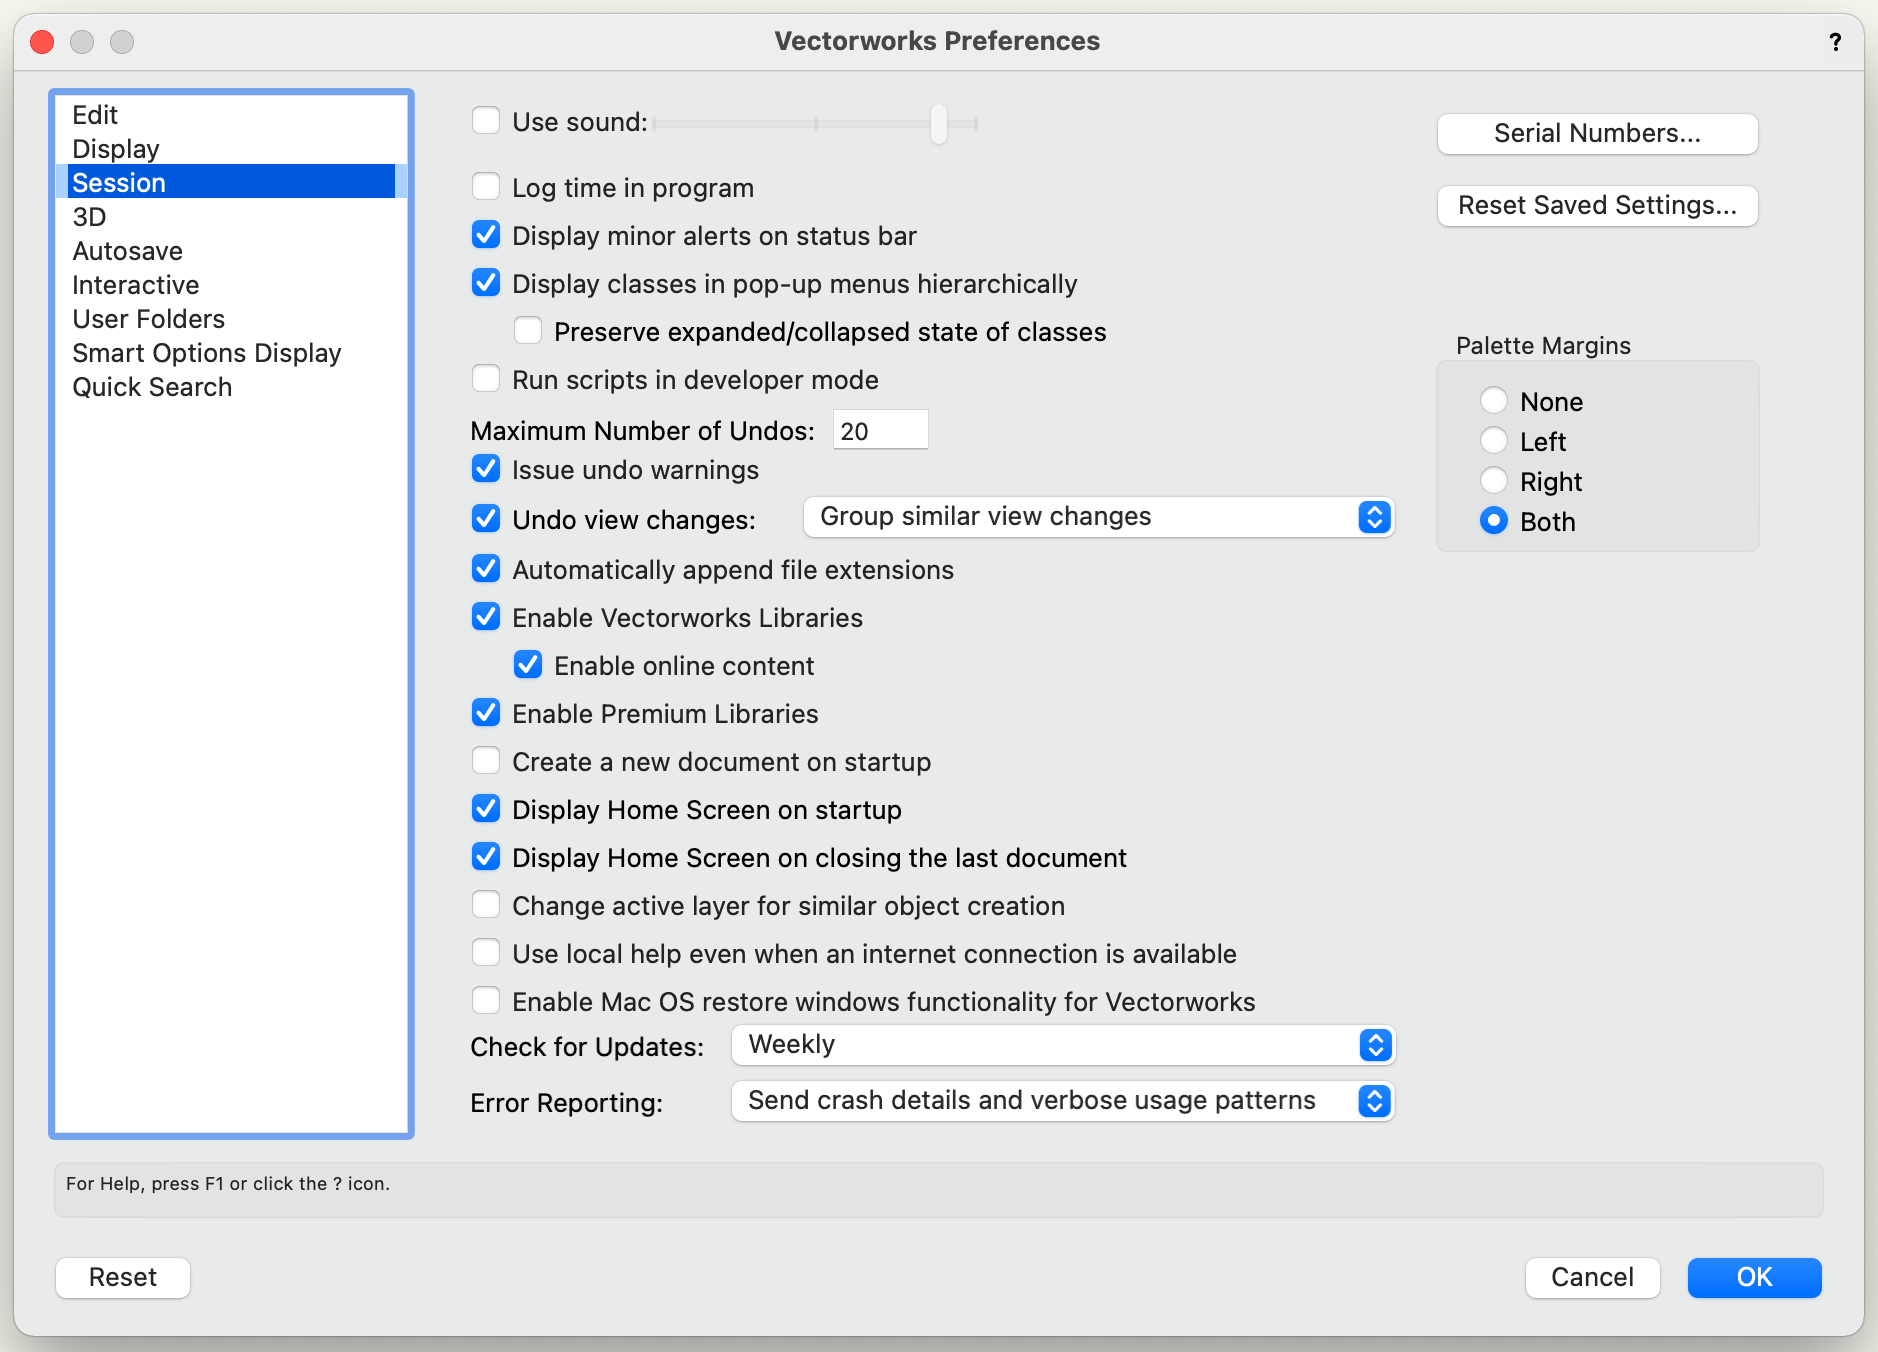Open the Group similar view changes dropdown
The image size is (1878, 1352).
point(1099,517)
